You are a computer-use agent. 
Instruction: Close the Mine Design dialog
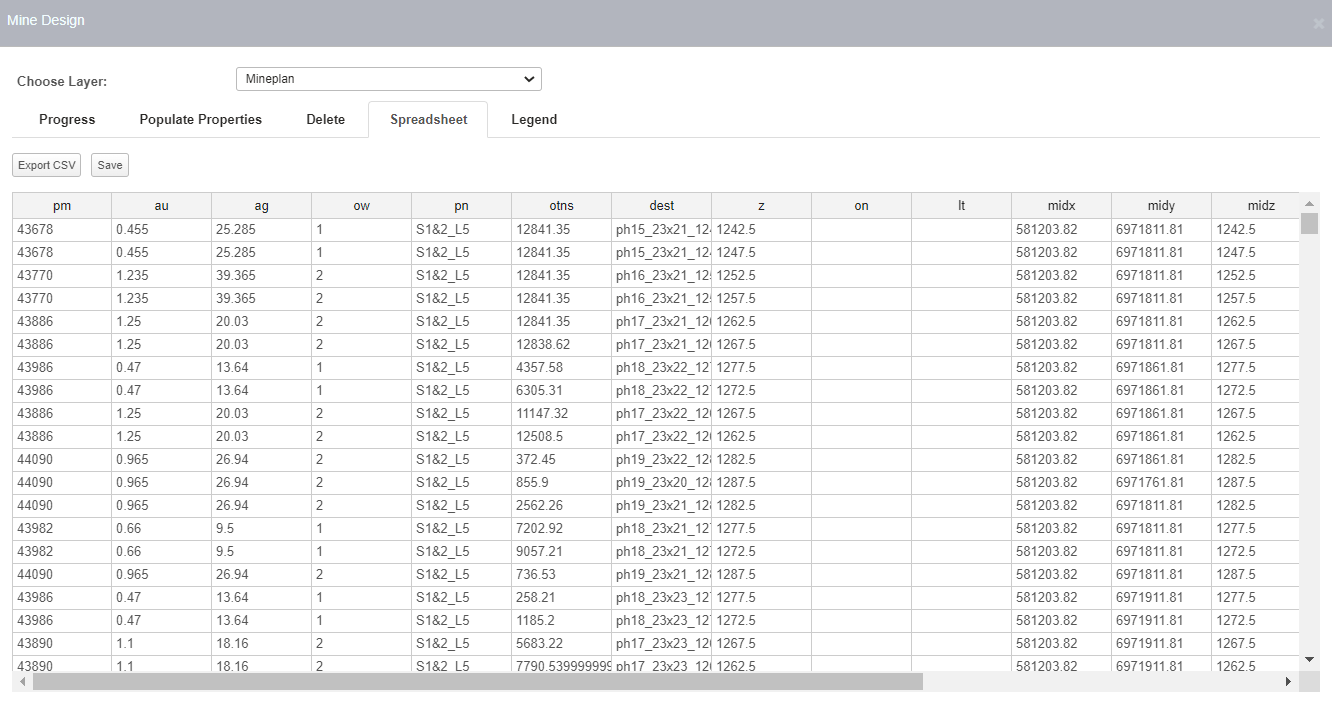[x=1318, y=24]
